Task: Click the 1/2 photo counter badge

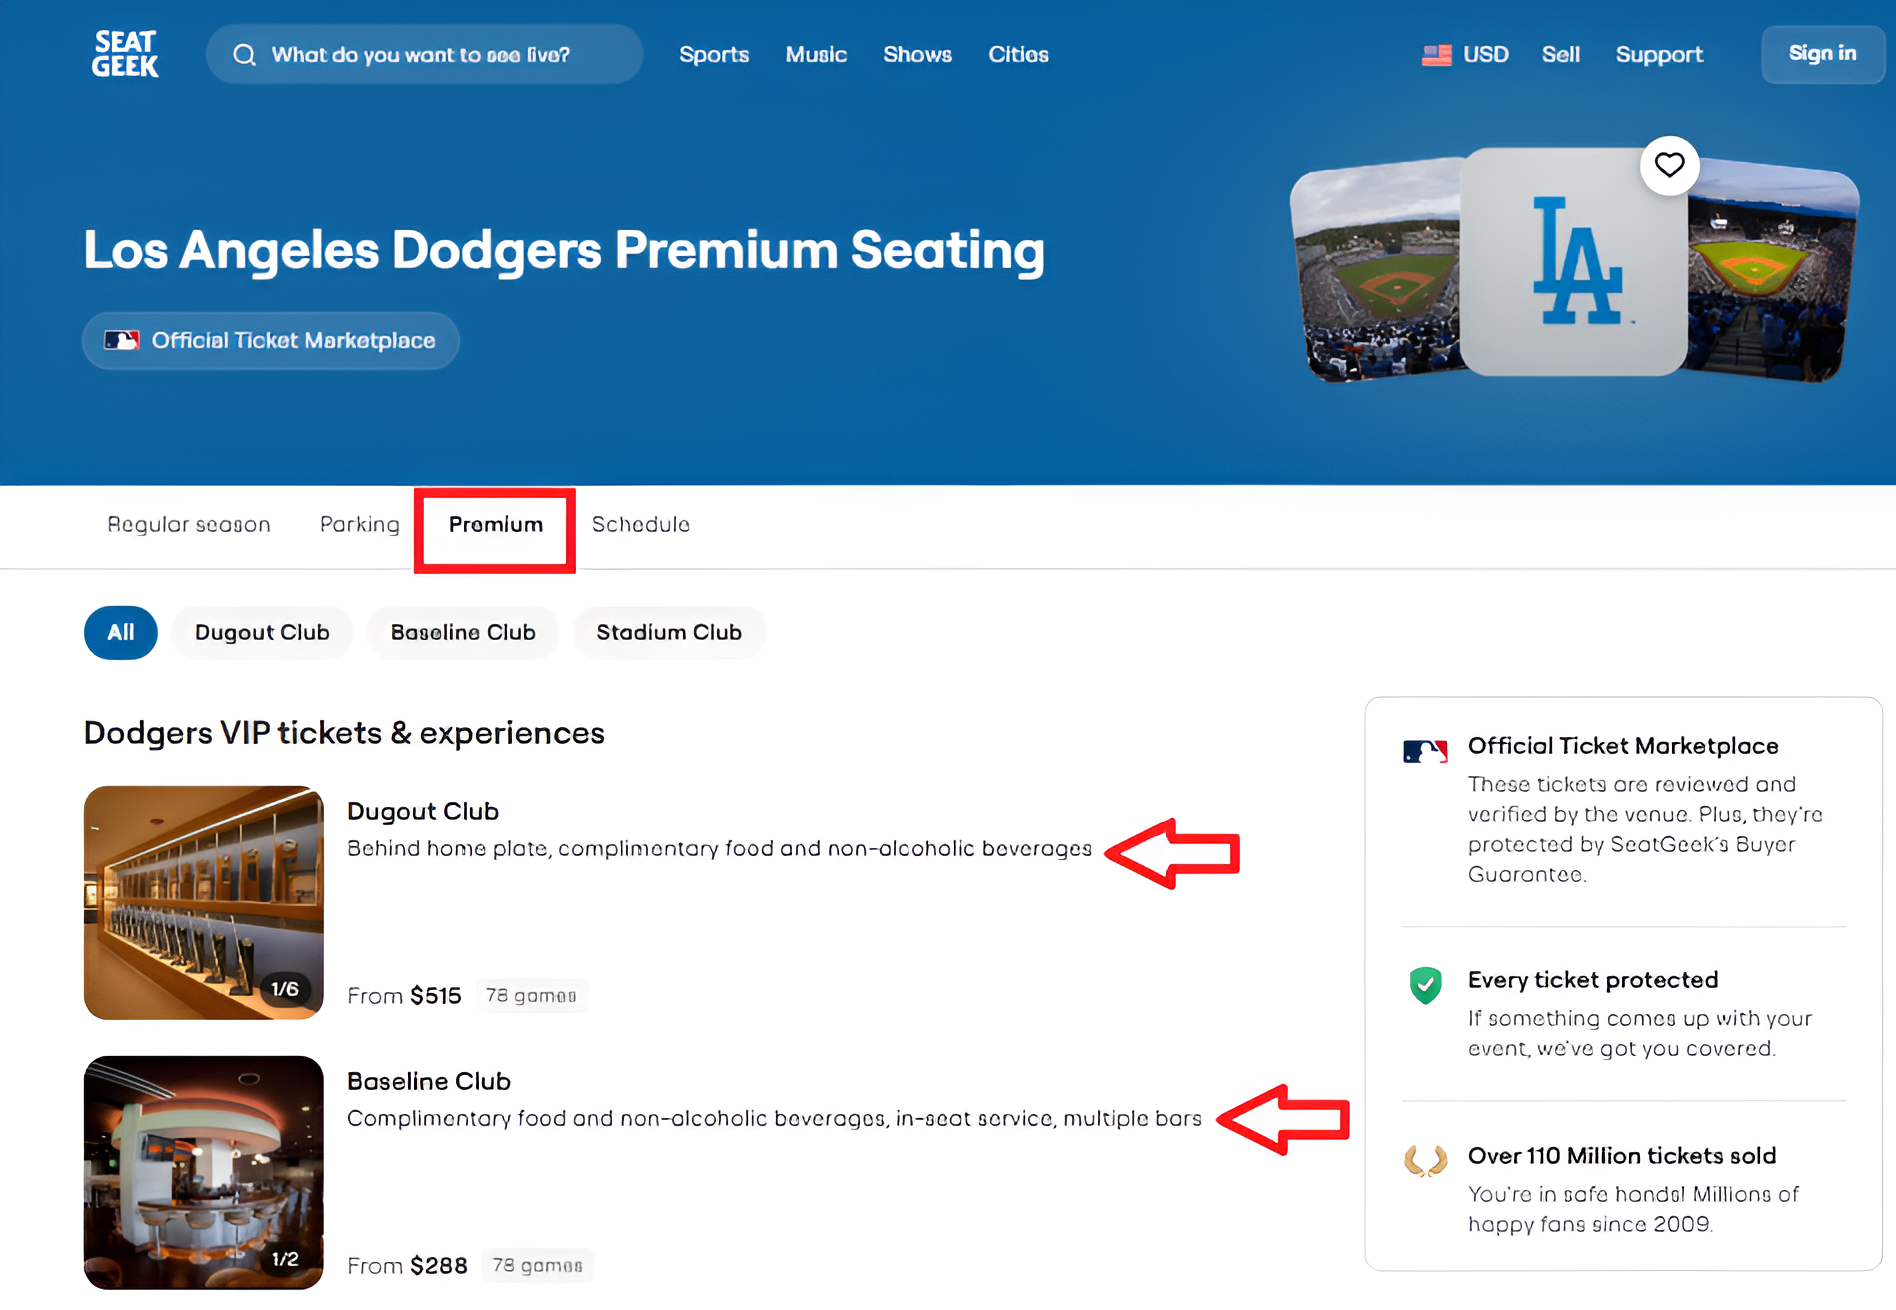Action: coord(285,1259)
